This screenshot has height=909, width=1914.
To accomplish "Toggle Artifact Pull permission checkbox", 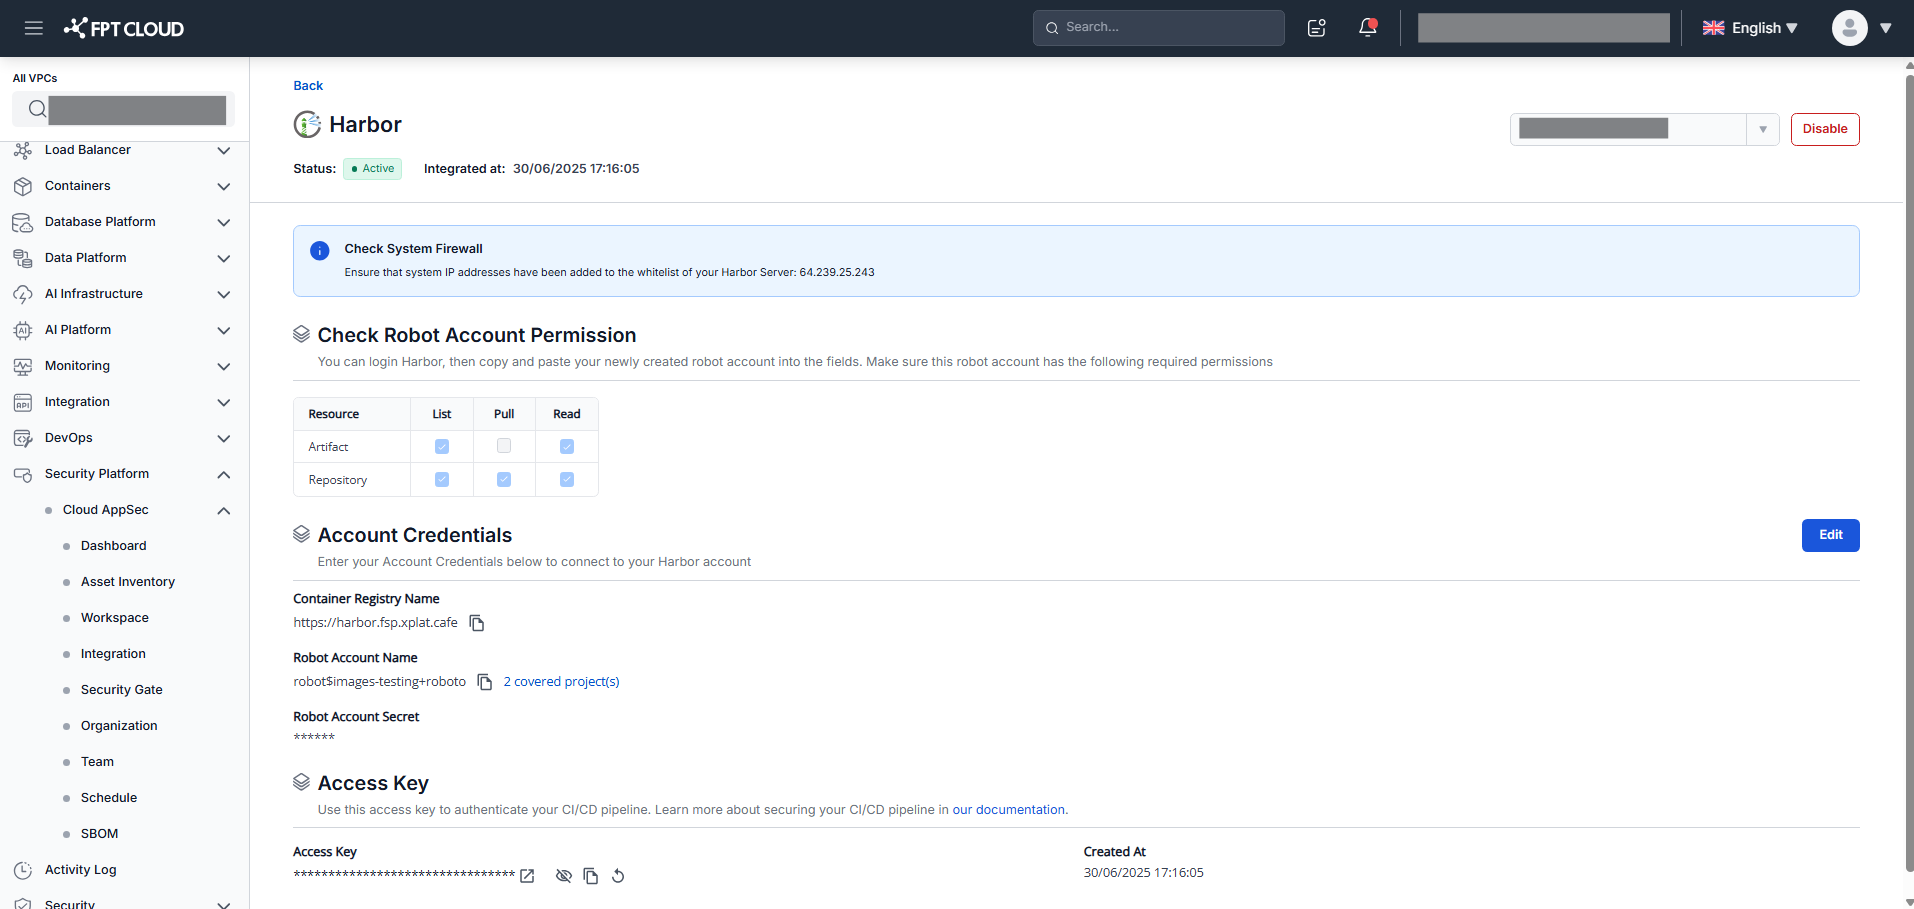I will pos(504,446).
